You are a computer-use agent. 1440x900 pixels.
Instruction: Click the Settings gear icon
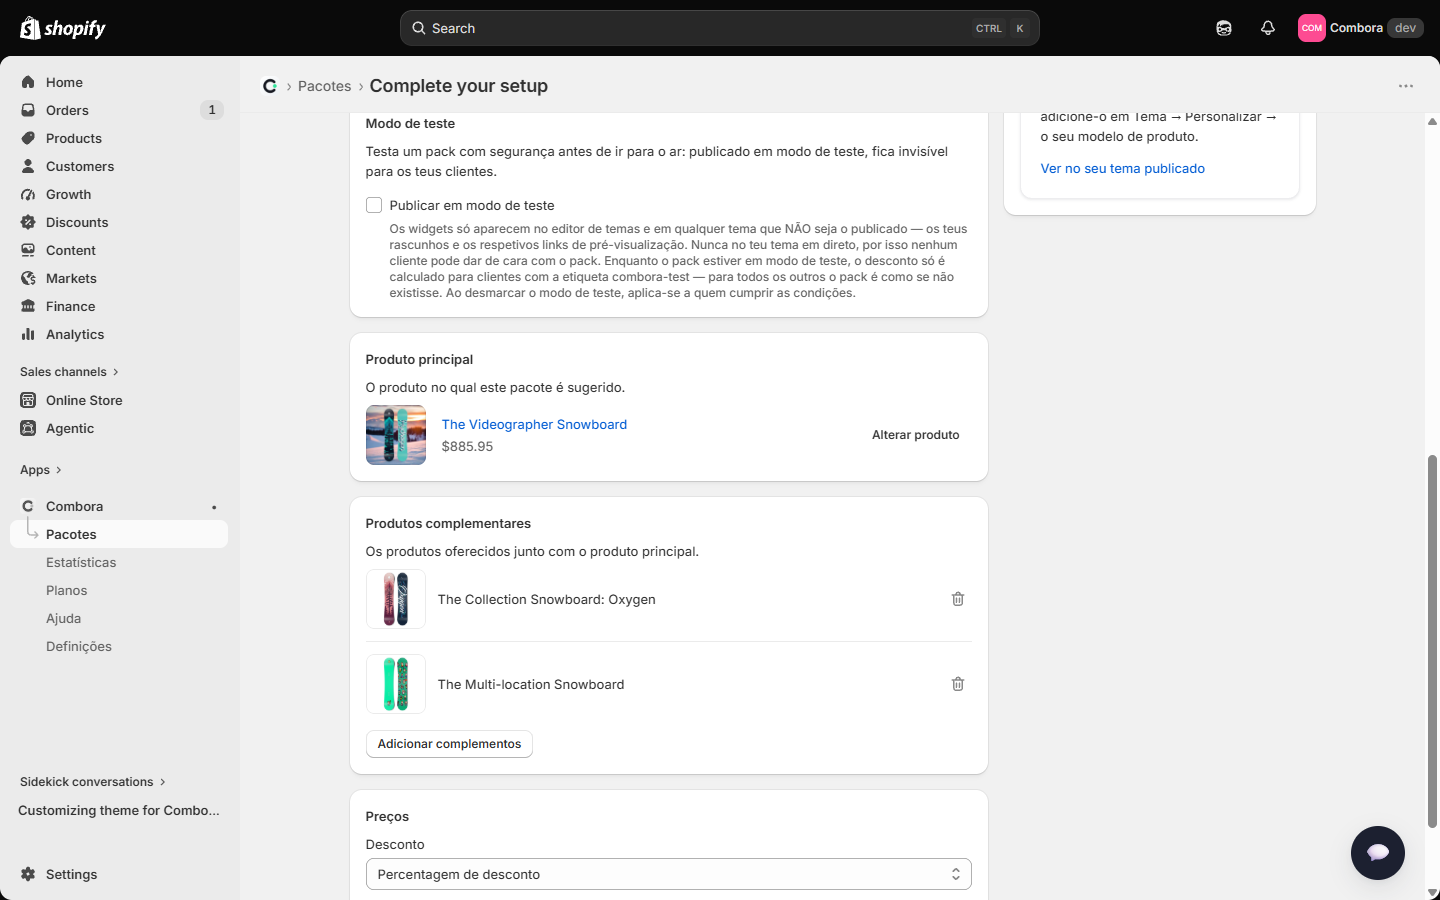coord(28,874)
